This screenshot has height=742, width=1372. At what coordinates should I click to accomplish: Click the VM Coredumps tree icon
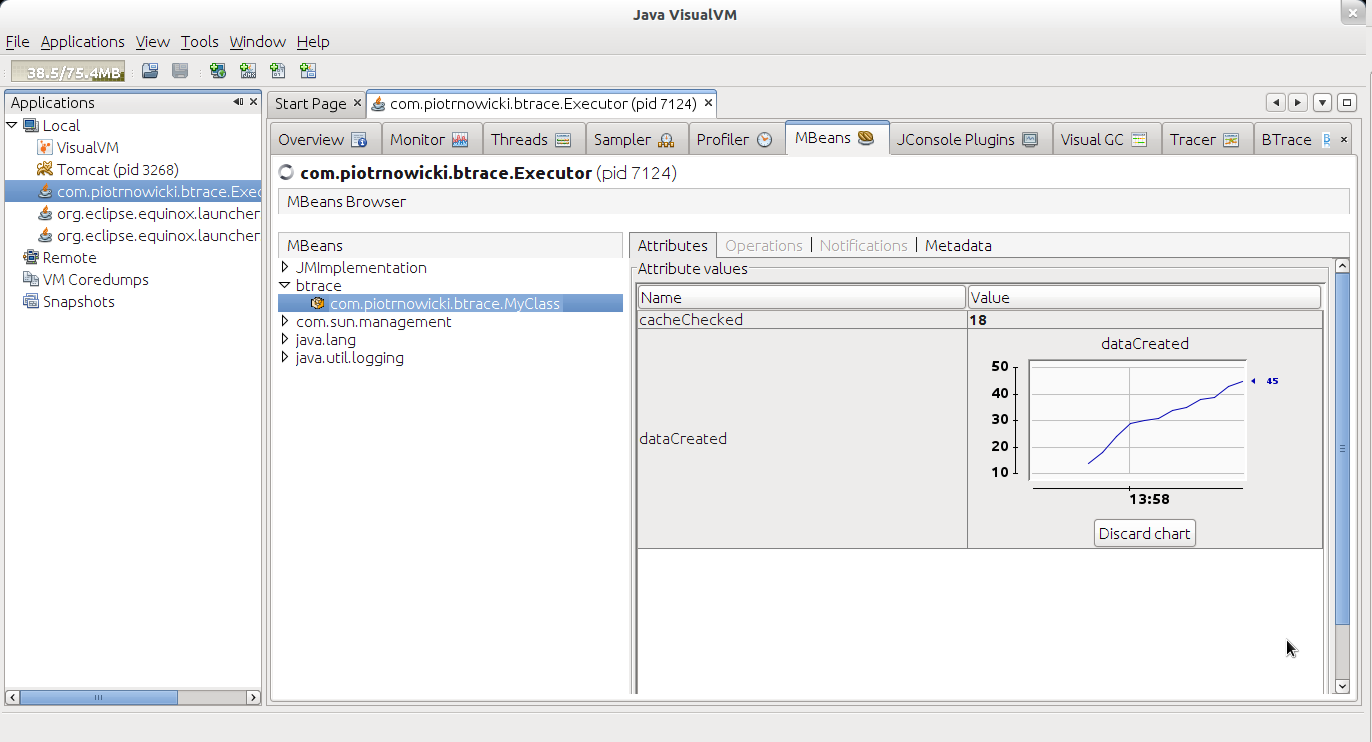pos(30,279)
